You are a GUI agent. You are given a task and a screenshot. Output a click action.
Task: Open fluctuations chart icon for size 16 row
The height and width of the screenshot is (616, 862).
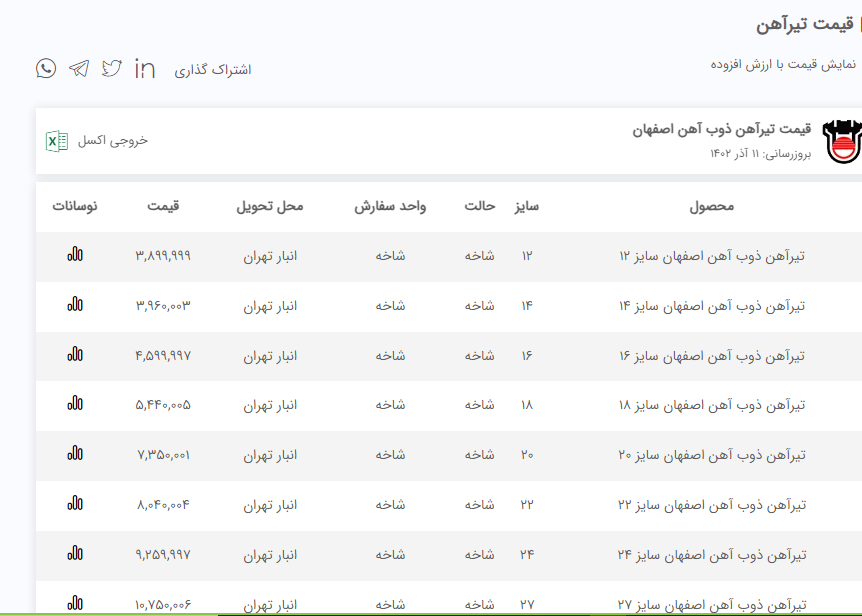[75, 354]
